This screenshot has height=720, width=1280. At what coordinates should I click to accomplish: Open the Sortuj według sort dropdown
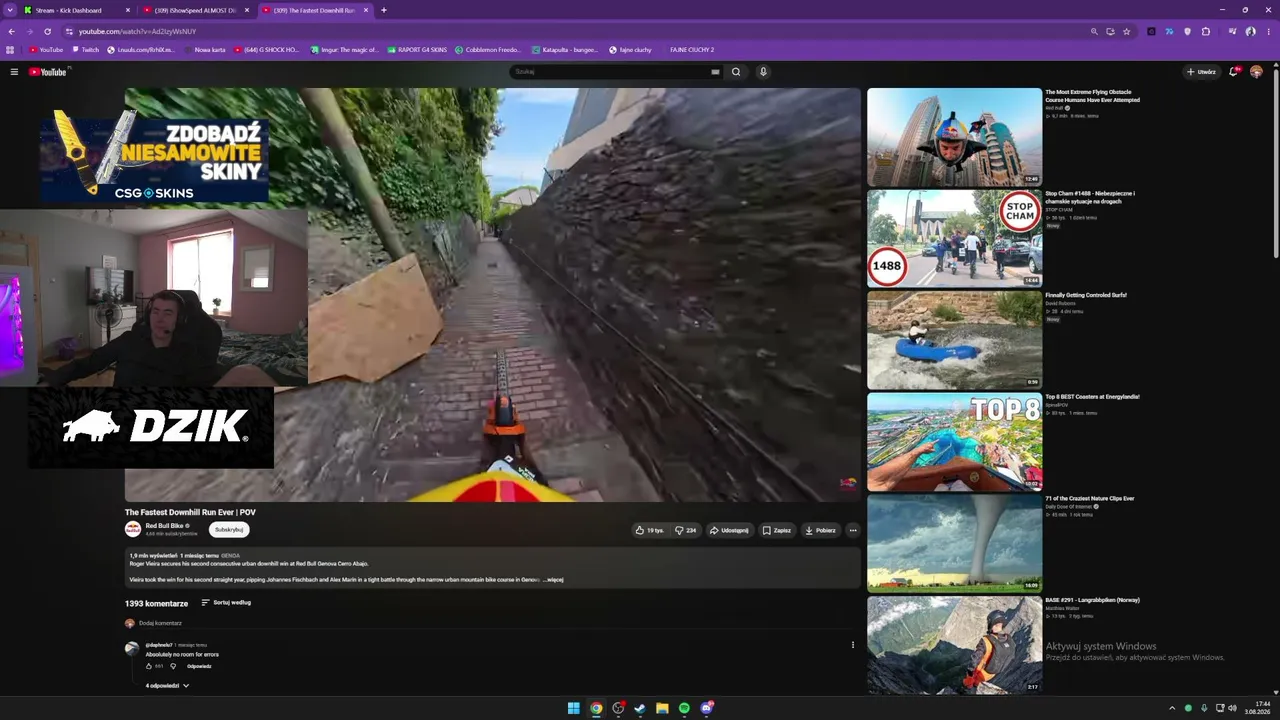[226, 603]
